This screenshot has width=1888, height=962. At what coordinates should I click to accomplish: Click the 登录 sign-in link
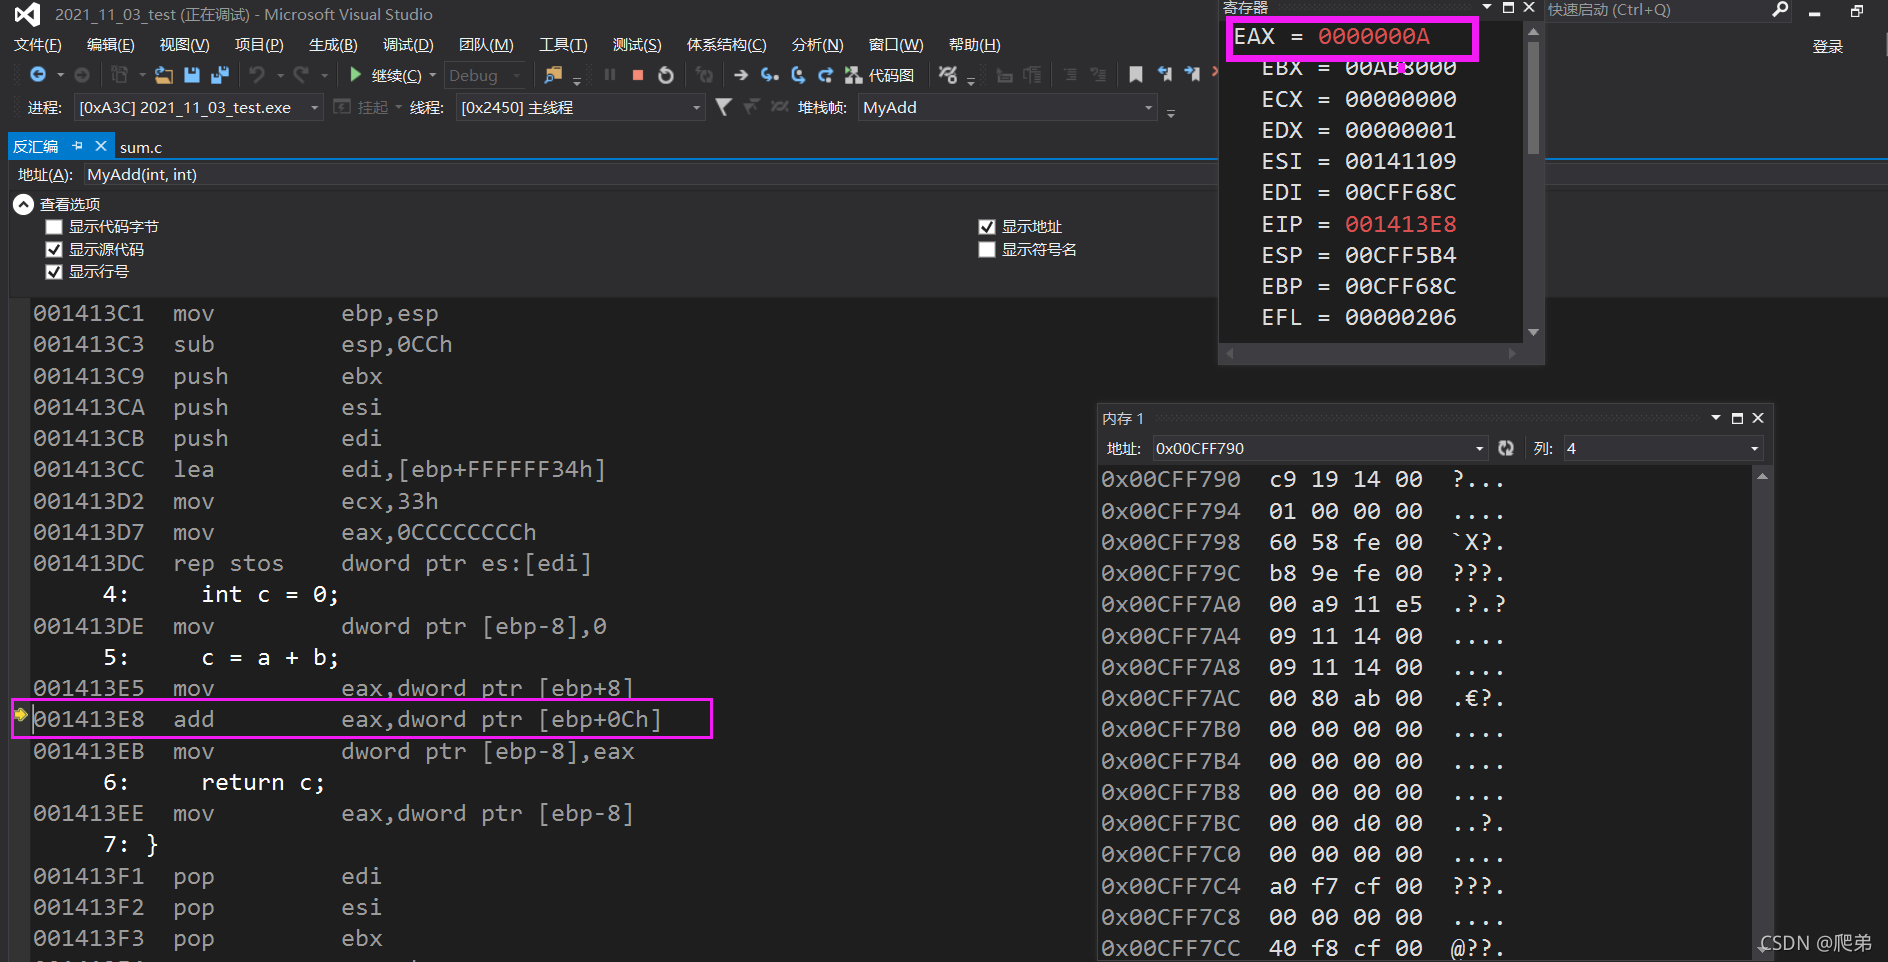tap(1828, 46)
